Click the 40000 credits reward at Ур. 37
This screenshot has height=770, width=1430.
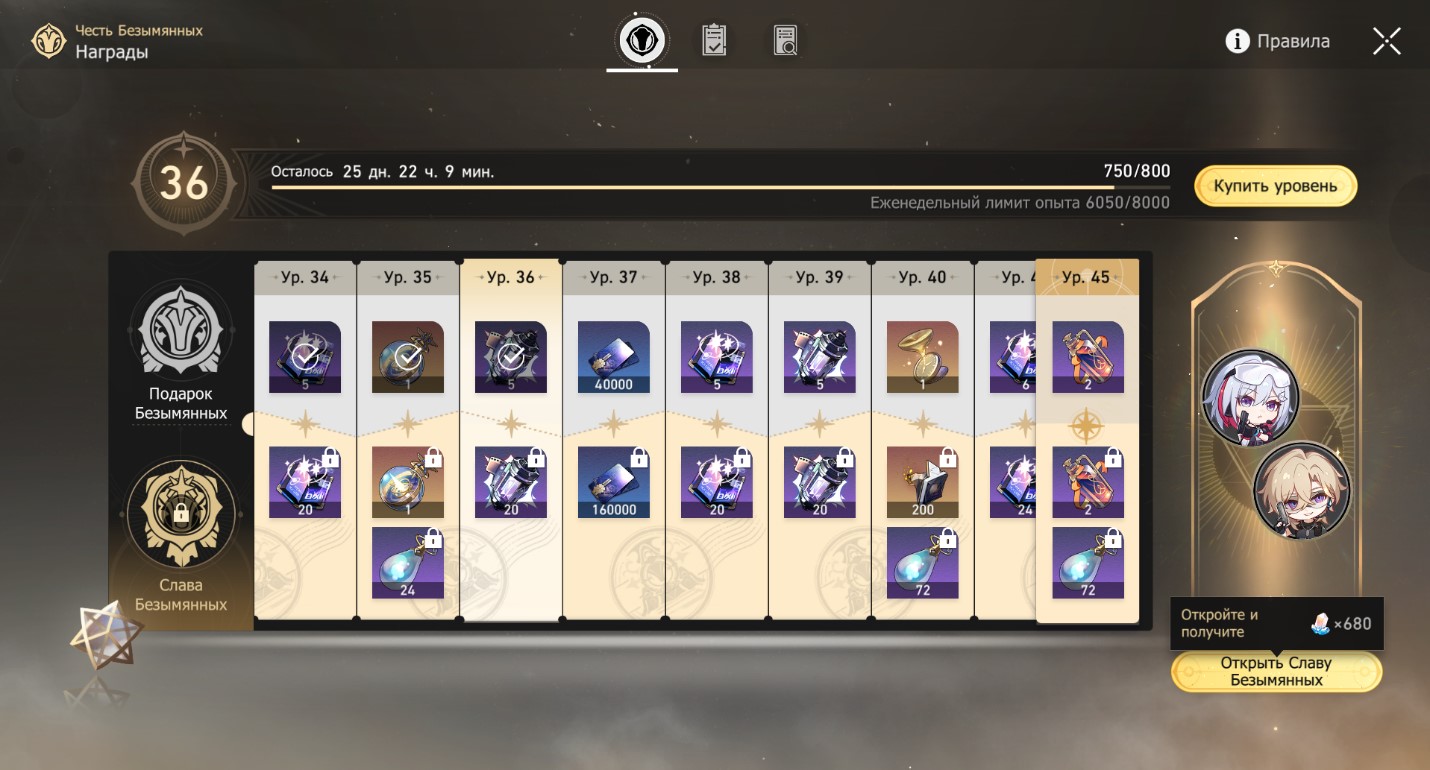pos(614,357)
